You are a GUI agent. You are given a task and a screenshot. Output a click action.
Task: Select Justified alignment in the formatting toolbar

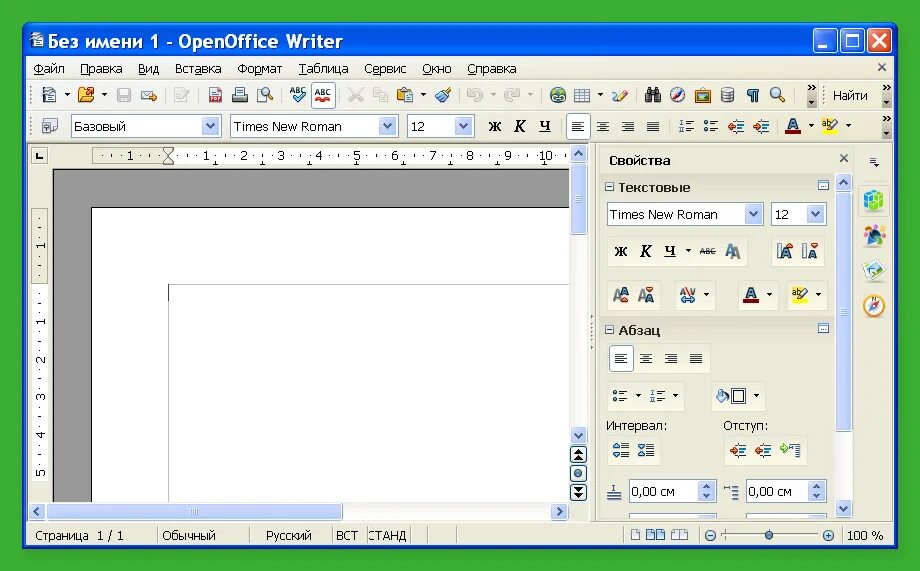click(652, 126)
